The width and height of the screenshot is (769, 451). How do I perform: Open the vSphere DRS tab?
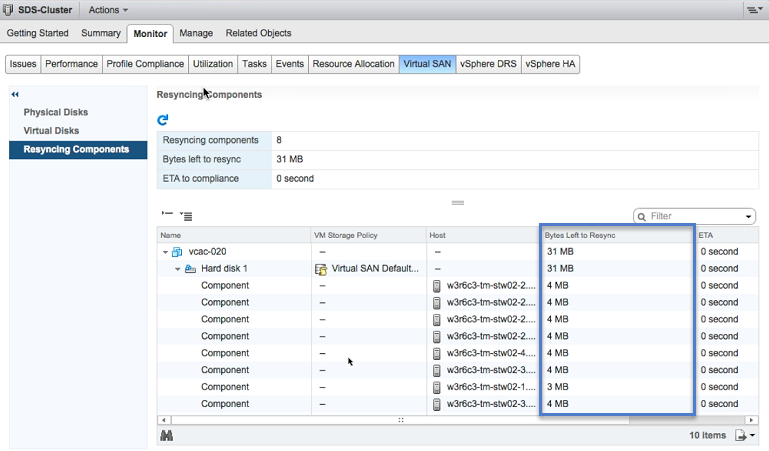click(488, 64)
